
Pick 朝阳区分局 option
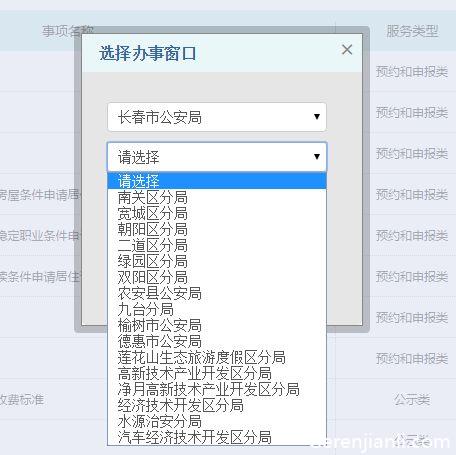tap(217, 229)
